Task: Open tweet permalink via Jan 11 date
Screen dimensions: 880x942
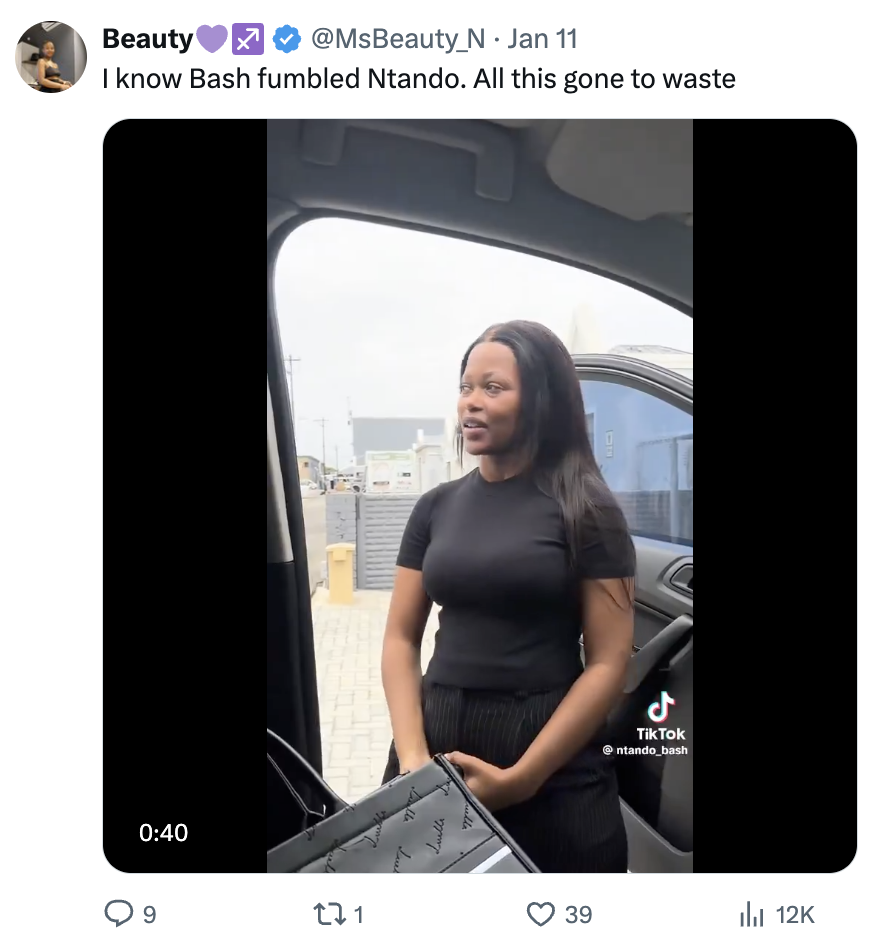Action: (x=542, y=39)
